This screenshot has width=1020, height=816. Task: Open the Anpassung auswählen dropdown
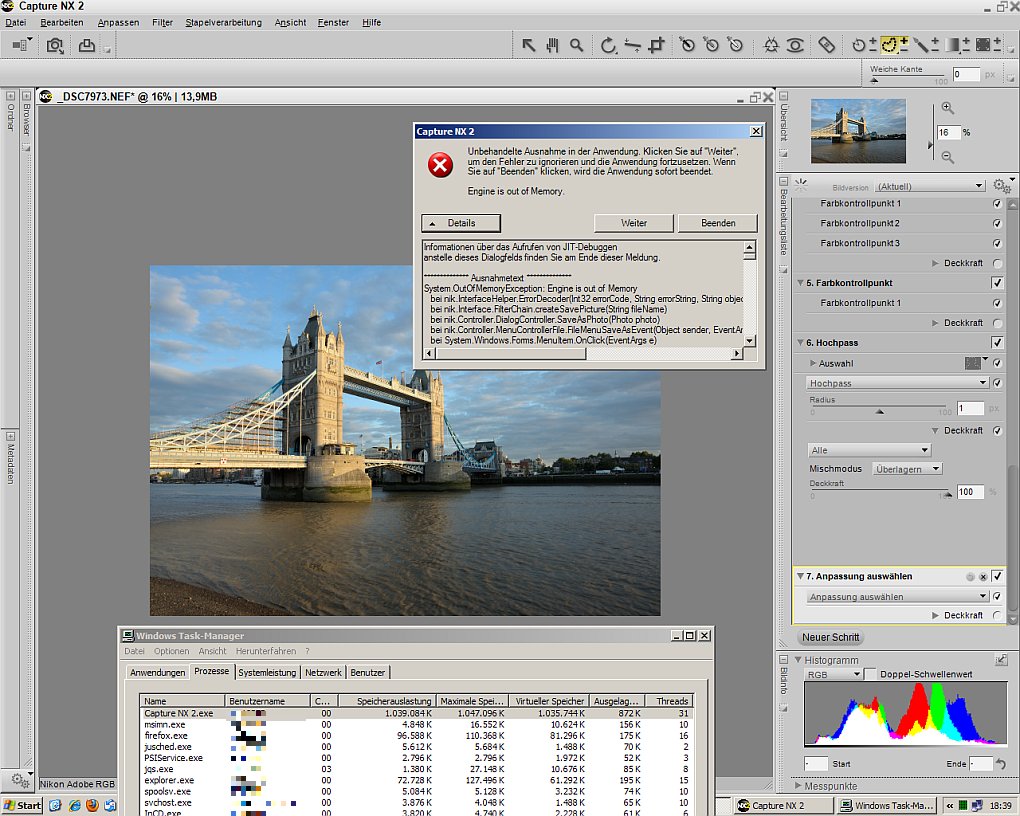(897, 596)
